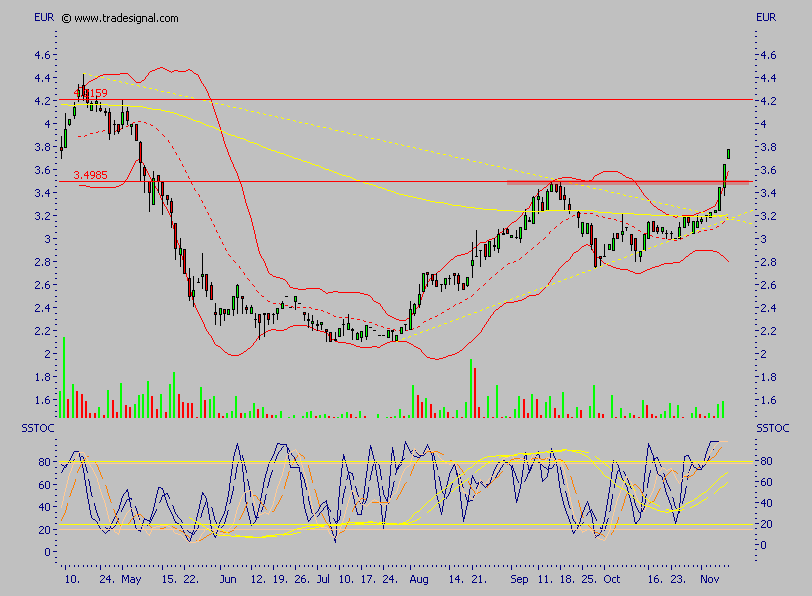
Task: Click the Oct label on the date axis
Action: tap(612, 579)
